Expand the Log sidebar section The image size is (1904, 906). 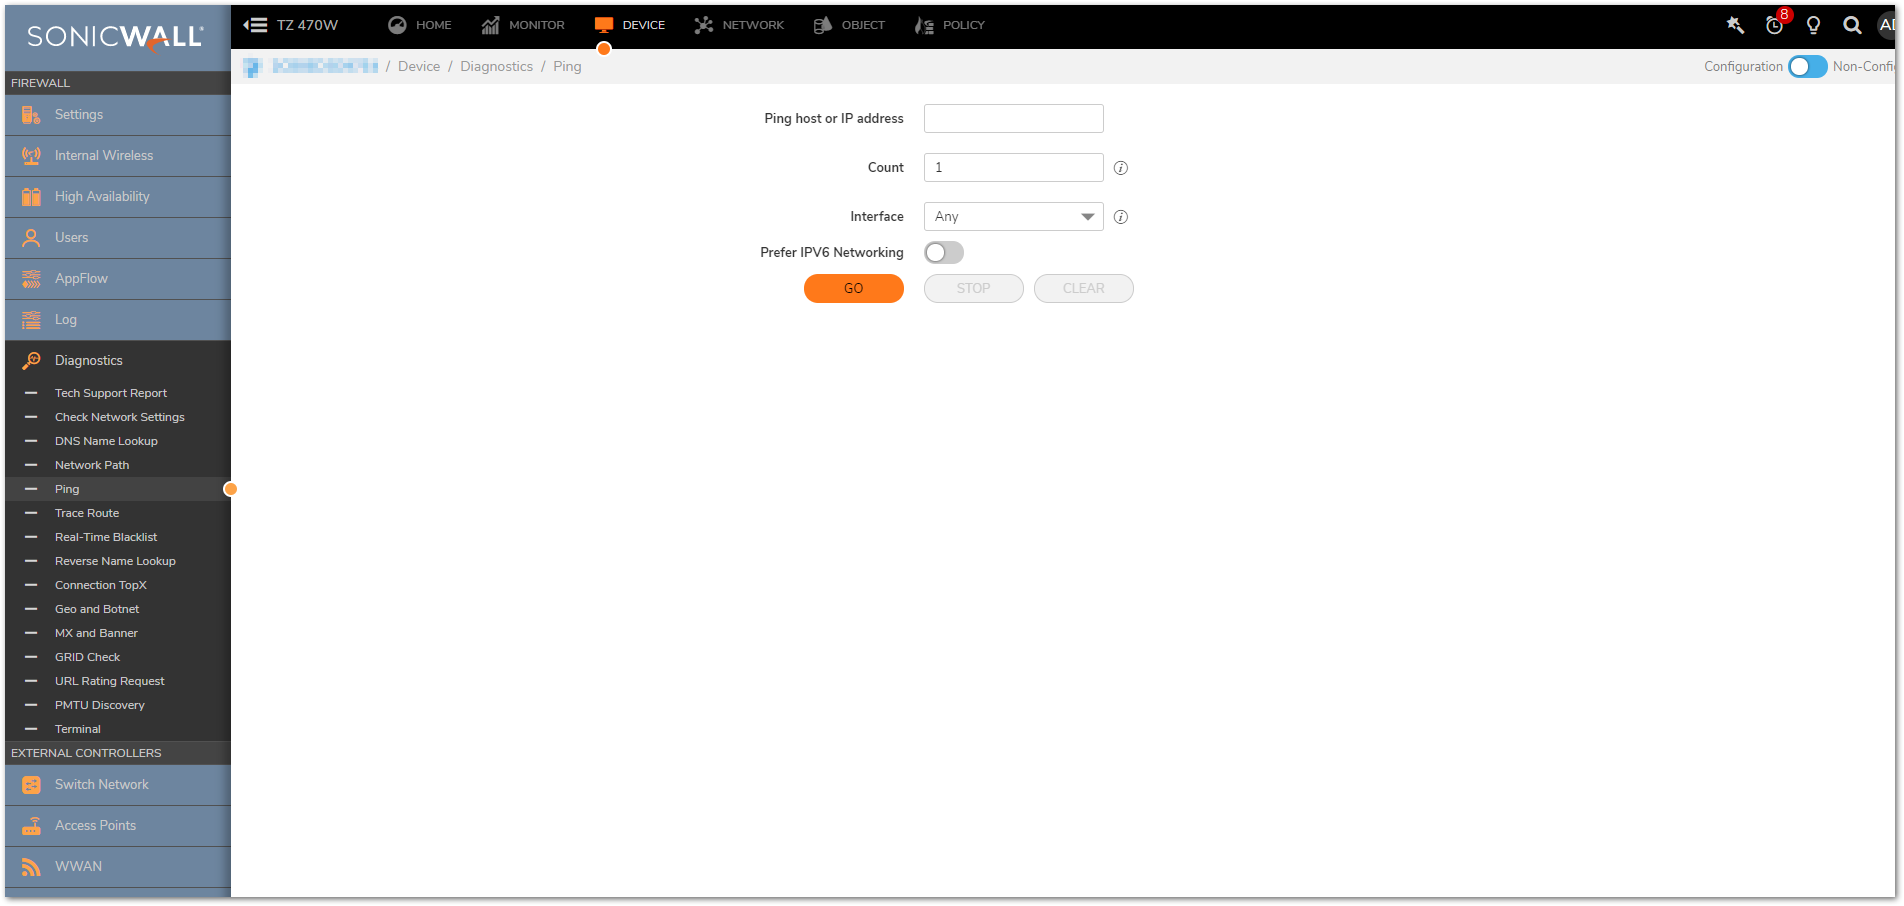(118, 320)
